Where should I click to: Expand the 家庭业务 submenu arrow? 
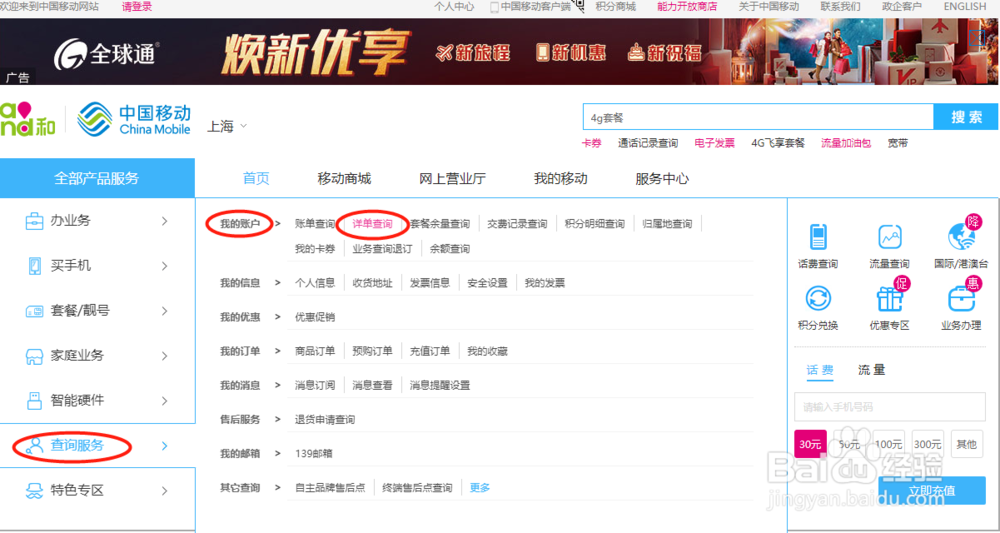click(164, 356)
